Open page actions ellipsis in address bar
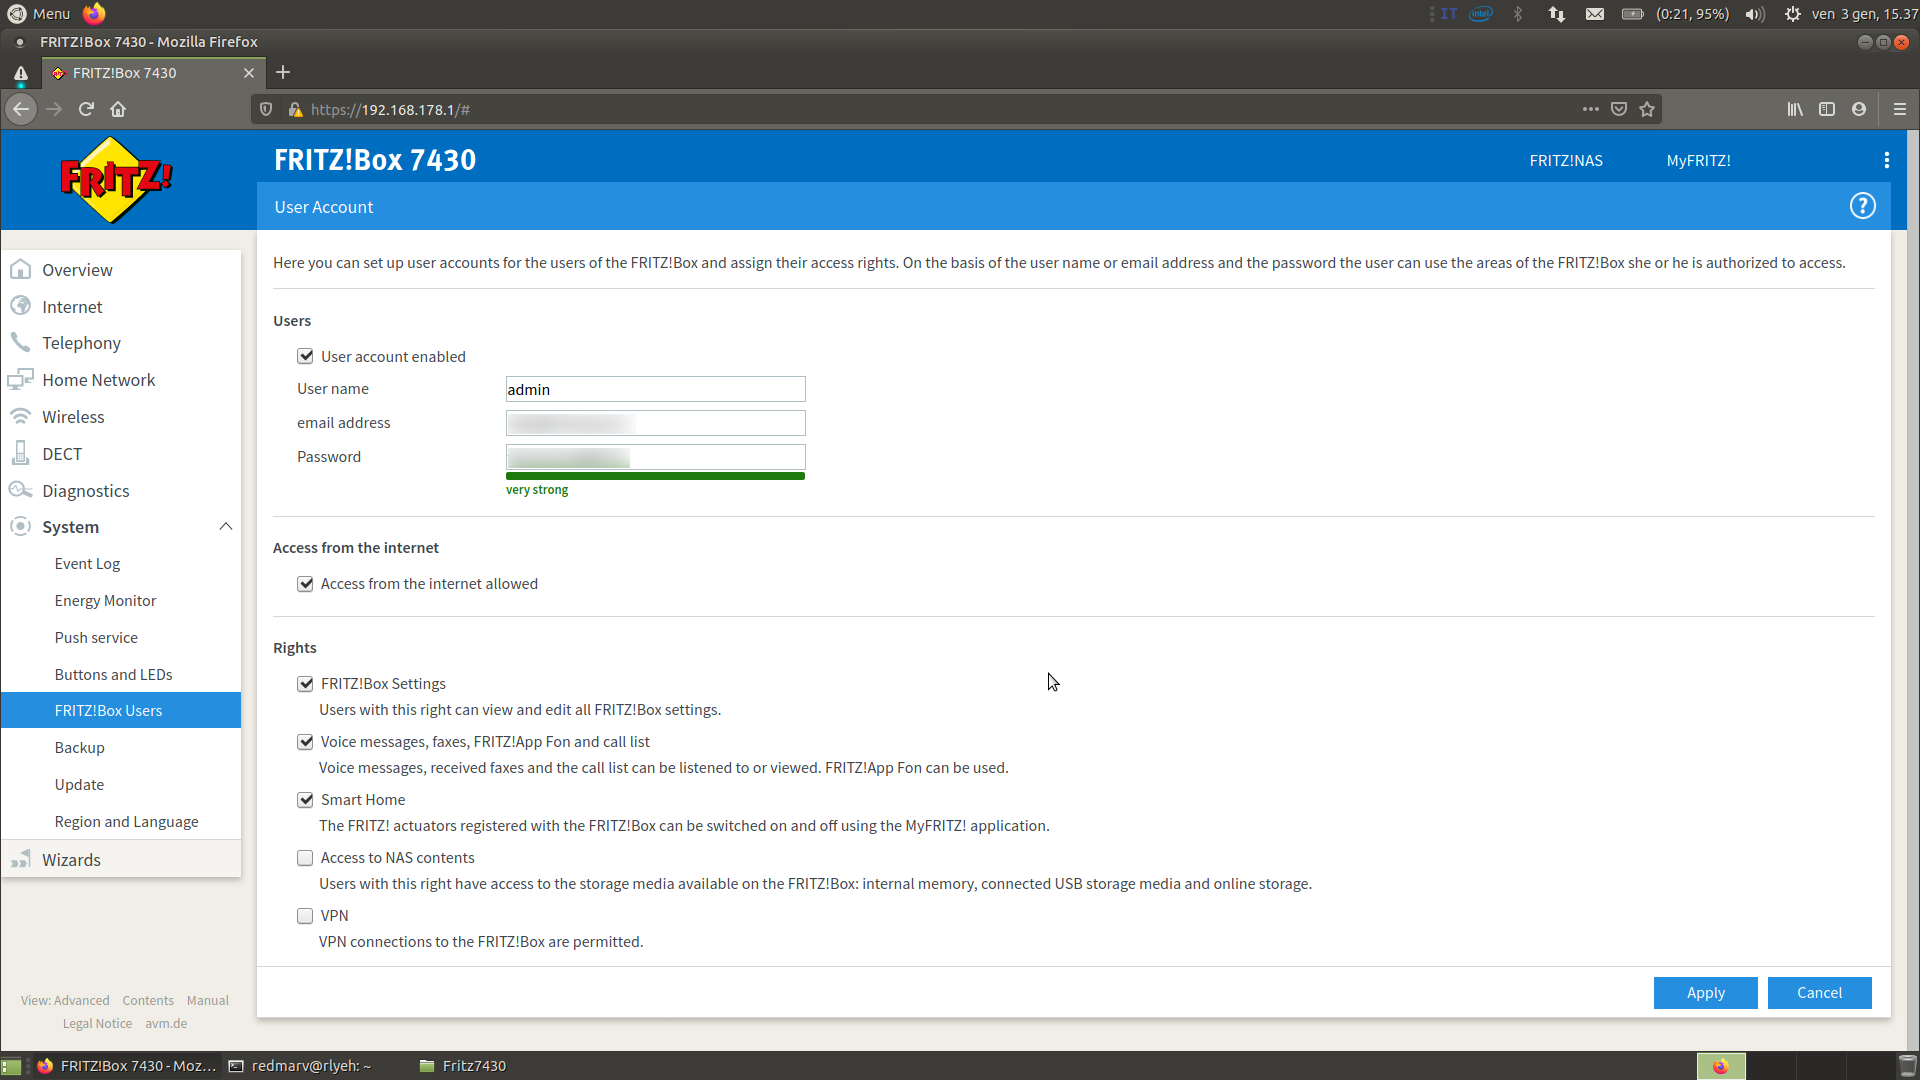 tap(1591, 109)
